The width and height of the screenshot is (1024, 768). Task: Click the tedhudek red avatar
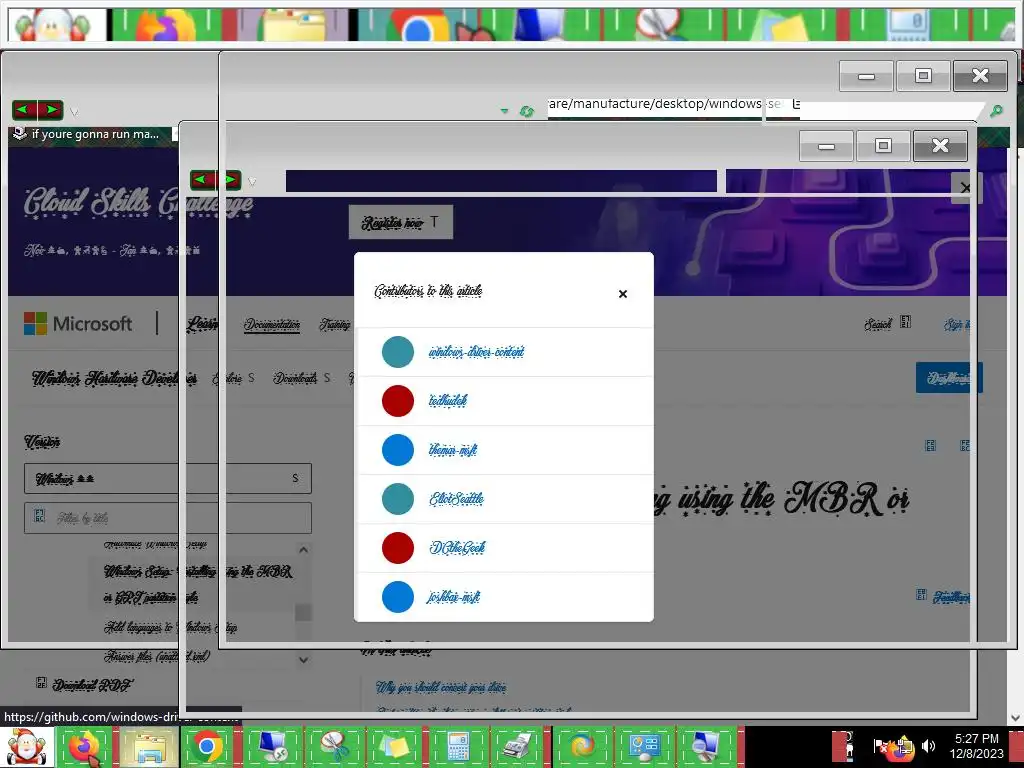398,400
